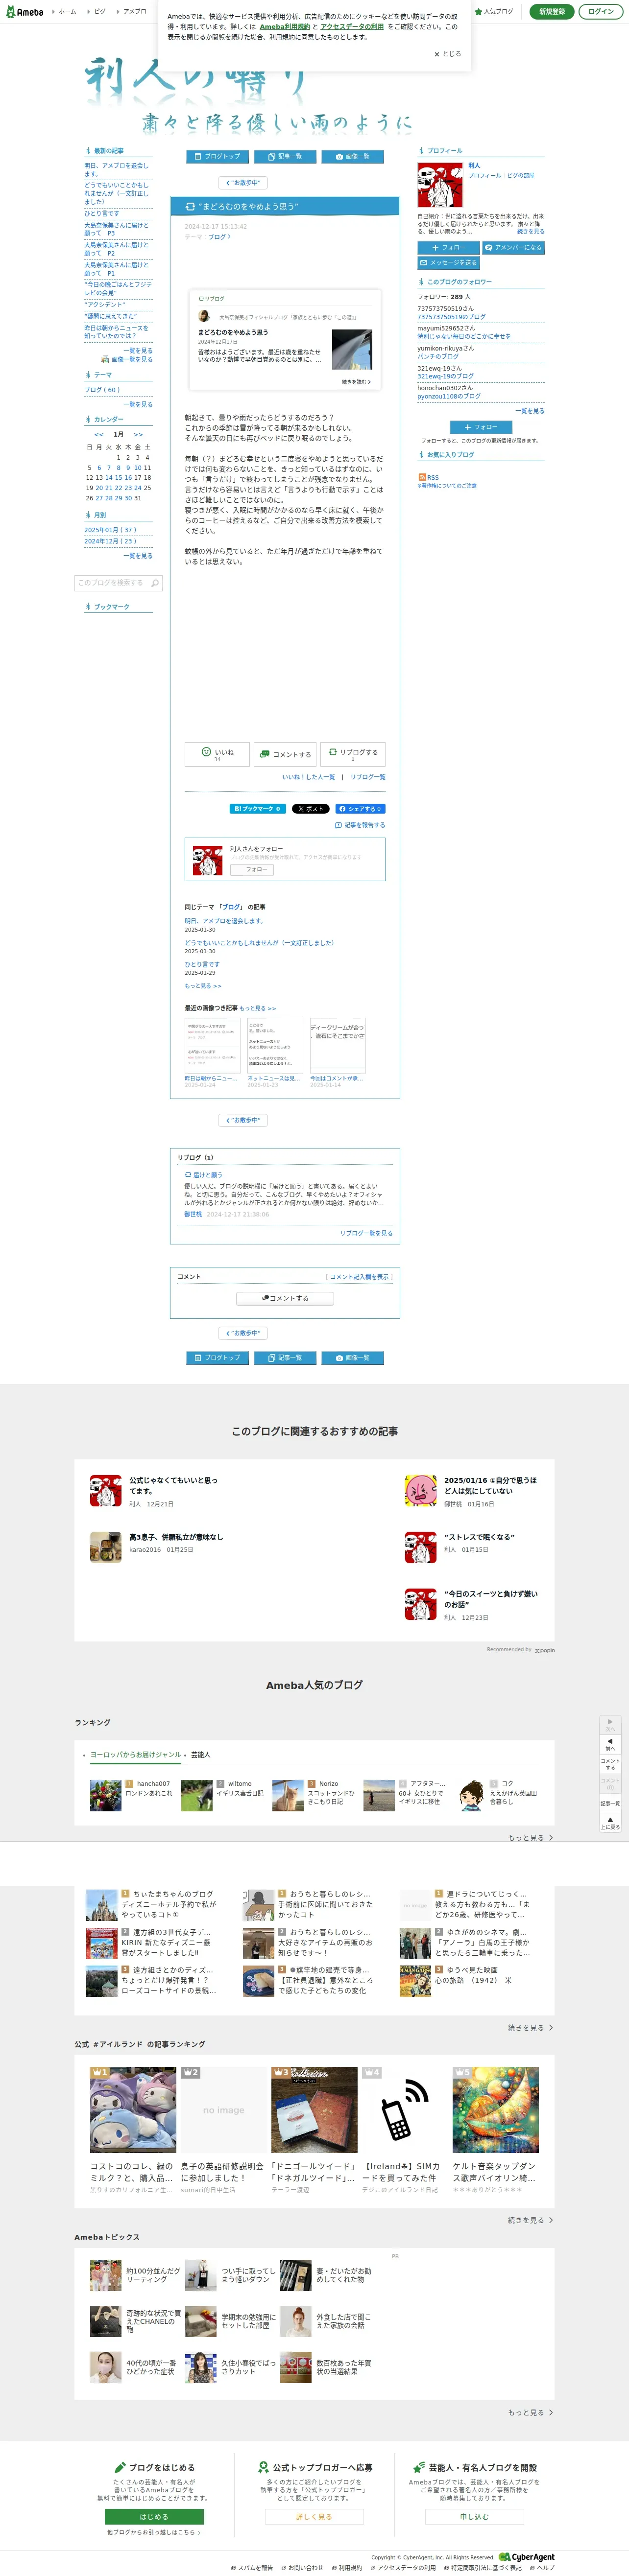Open the 【Ireland☘️】SIMカード article thumbnail
This screenshot has width=629, height=2576.
405,2110
